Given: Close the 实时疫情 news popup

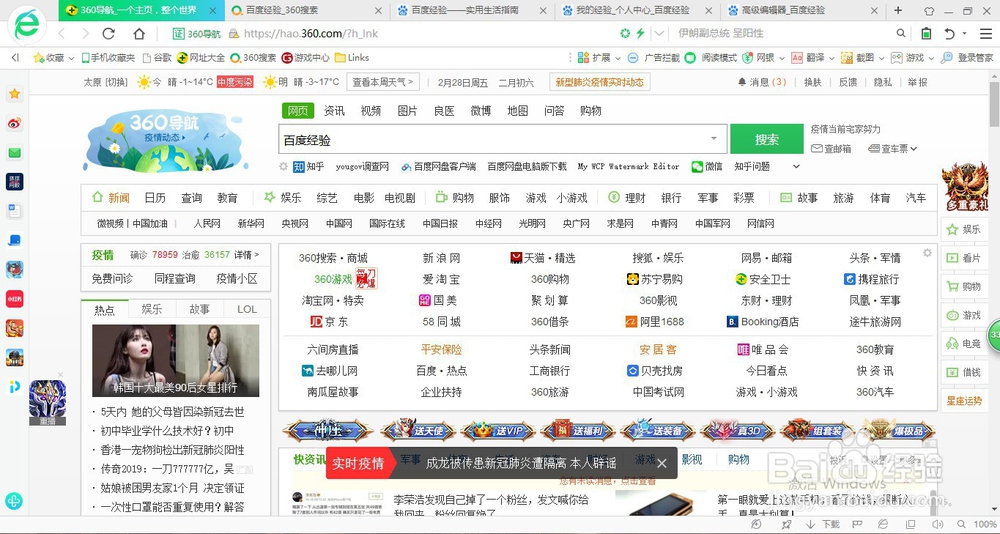Looking at the screenshot, I should tap(662, 463).
